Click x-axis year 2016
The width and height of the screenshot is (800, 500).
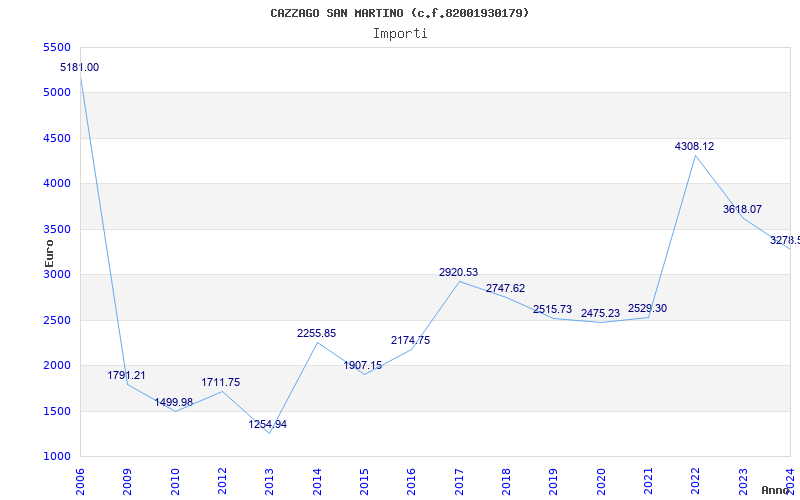(412, 482)
